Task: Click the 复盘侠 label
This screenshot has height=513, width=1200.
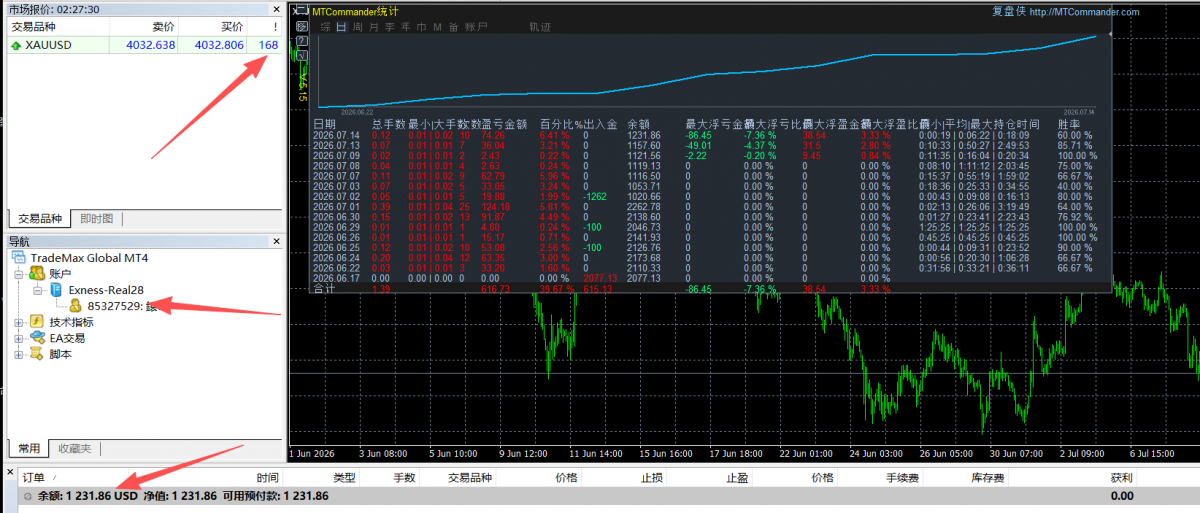Action: pos(1008,12)
